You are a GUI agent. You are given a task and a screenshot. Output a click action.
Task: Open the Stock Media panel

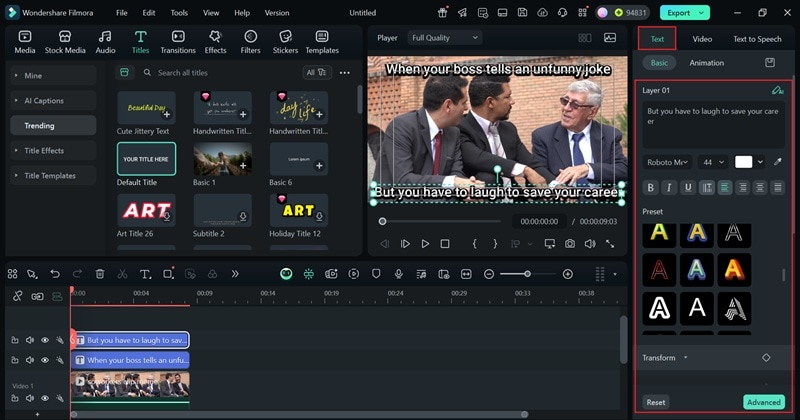tap(65, 42)
